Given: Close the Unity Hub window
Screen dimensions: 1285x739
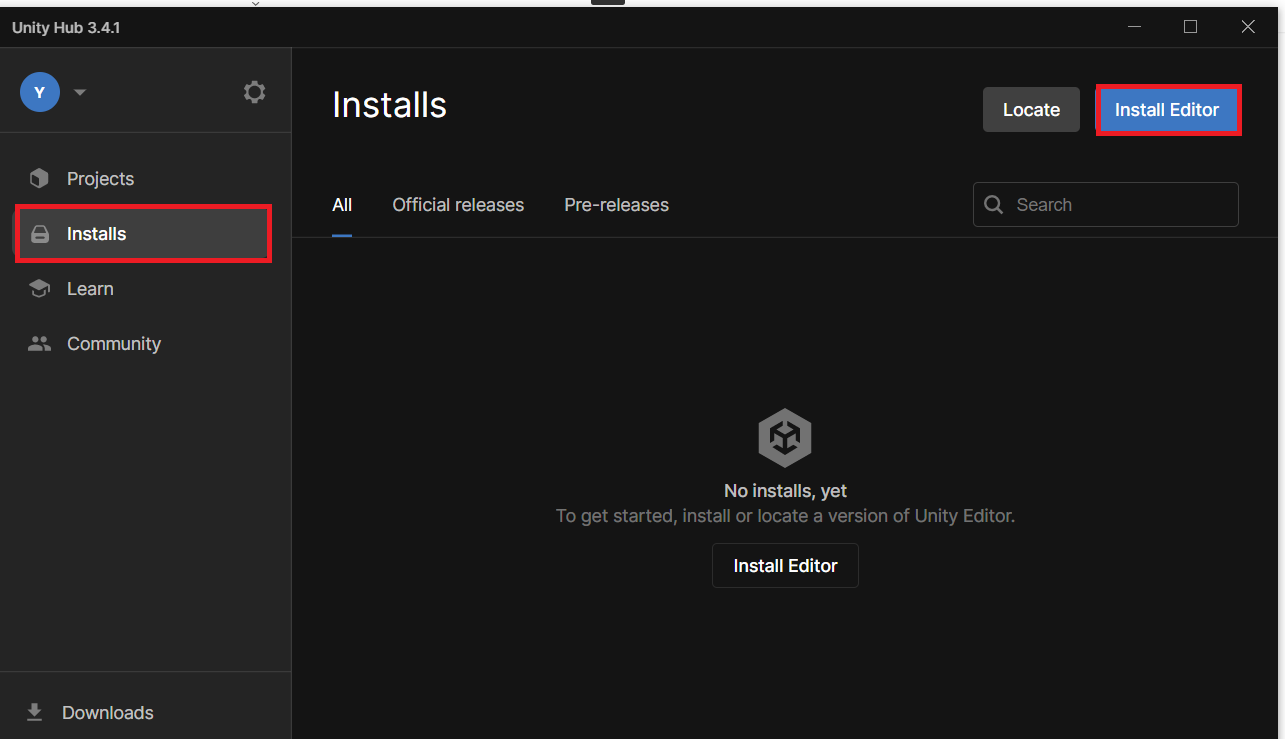Looking at the screenshot, I should [x=1248, y=27].
